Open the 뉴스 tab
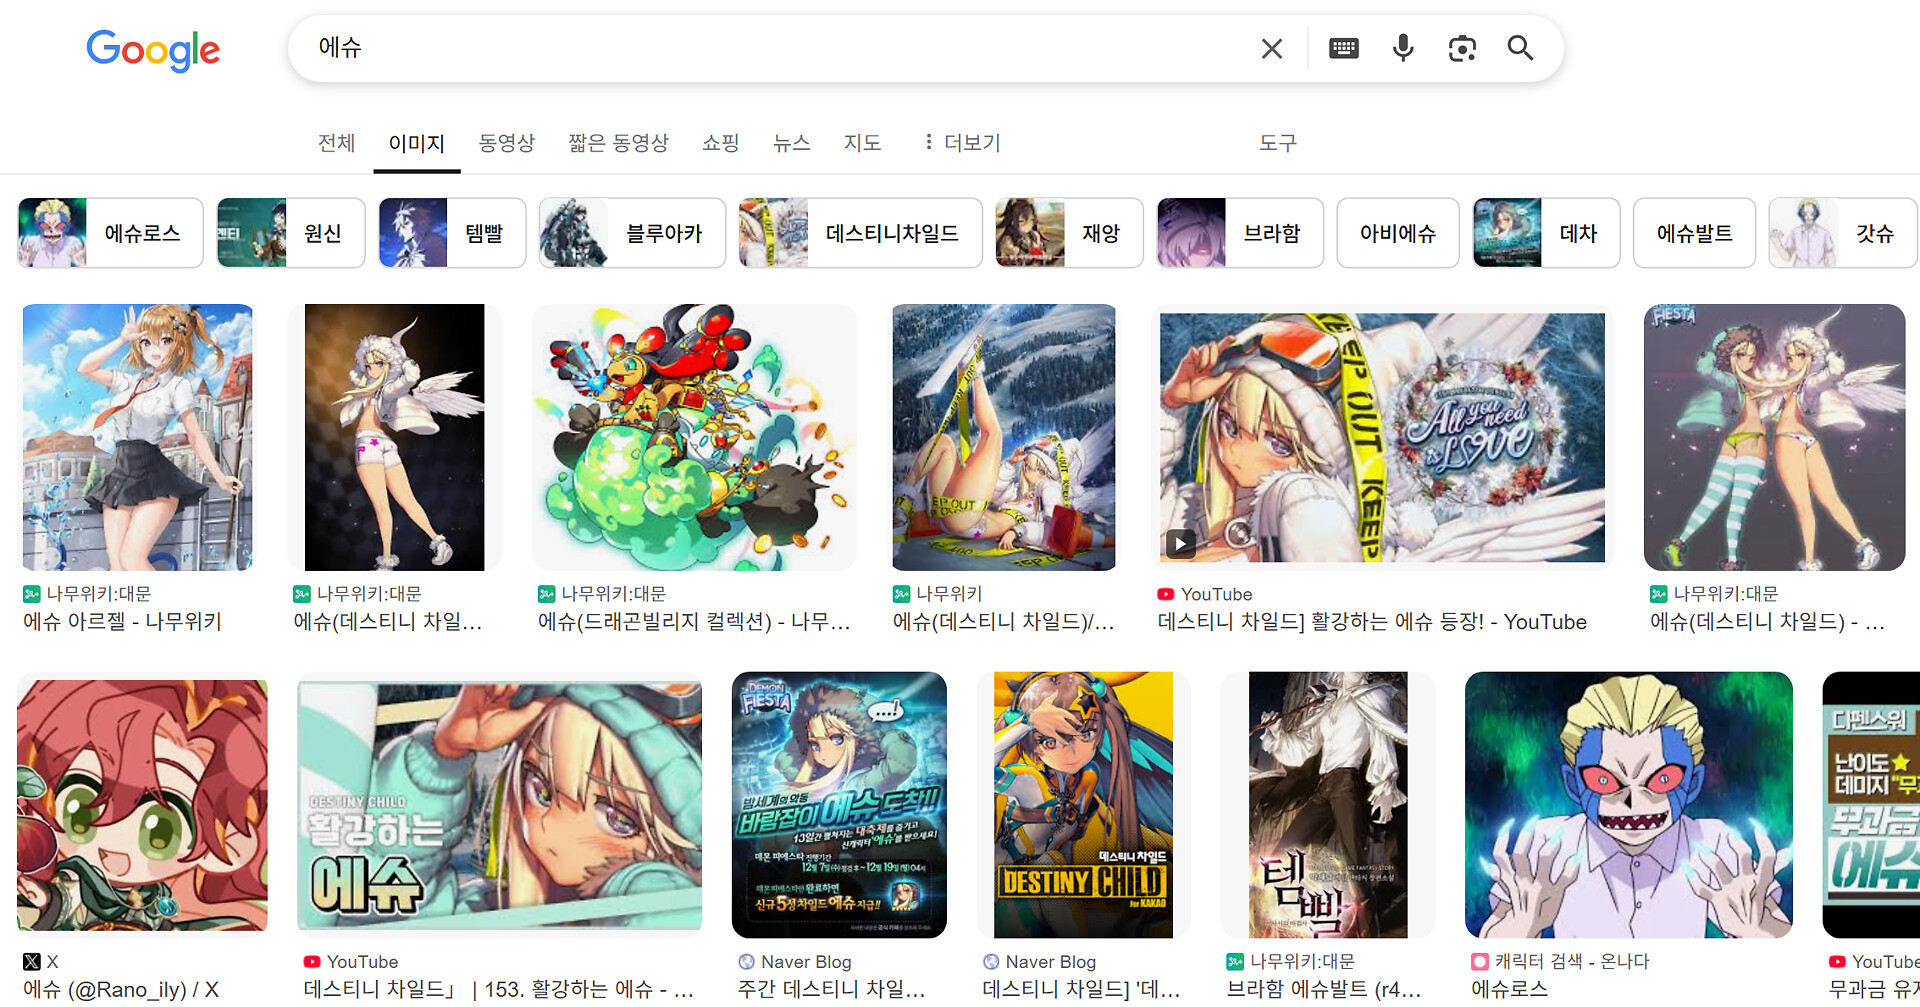The width and height of the screenshot is (1920, 1007). point(791,143)
